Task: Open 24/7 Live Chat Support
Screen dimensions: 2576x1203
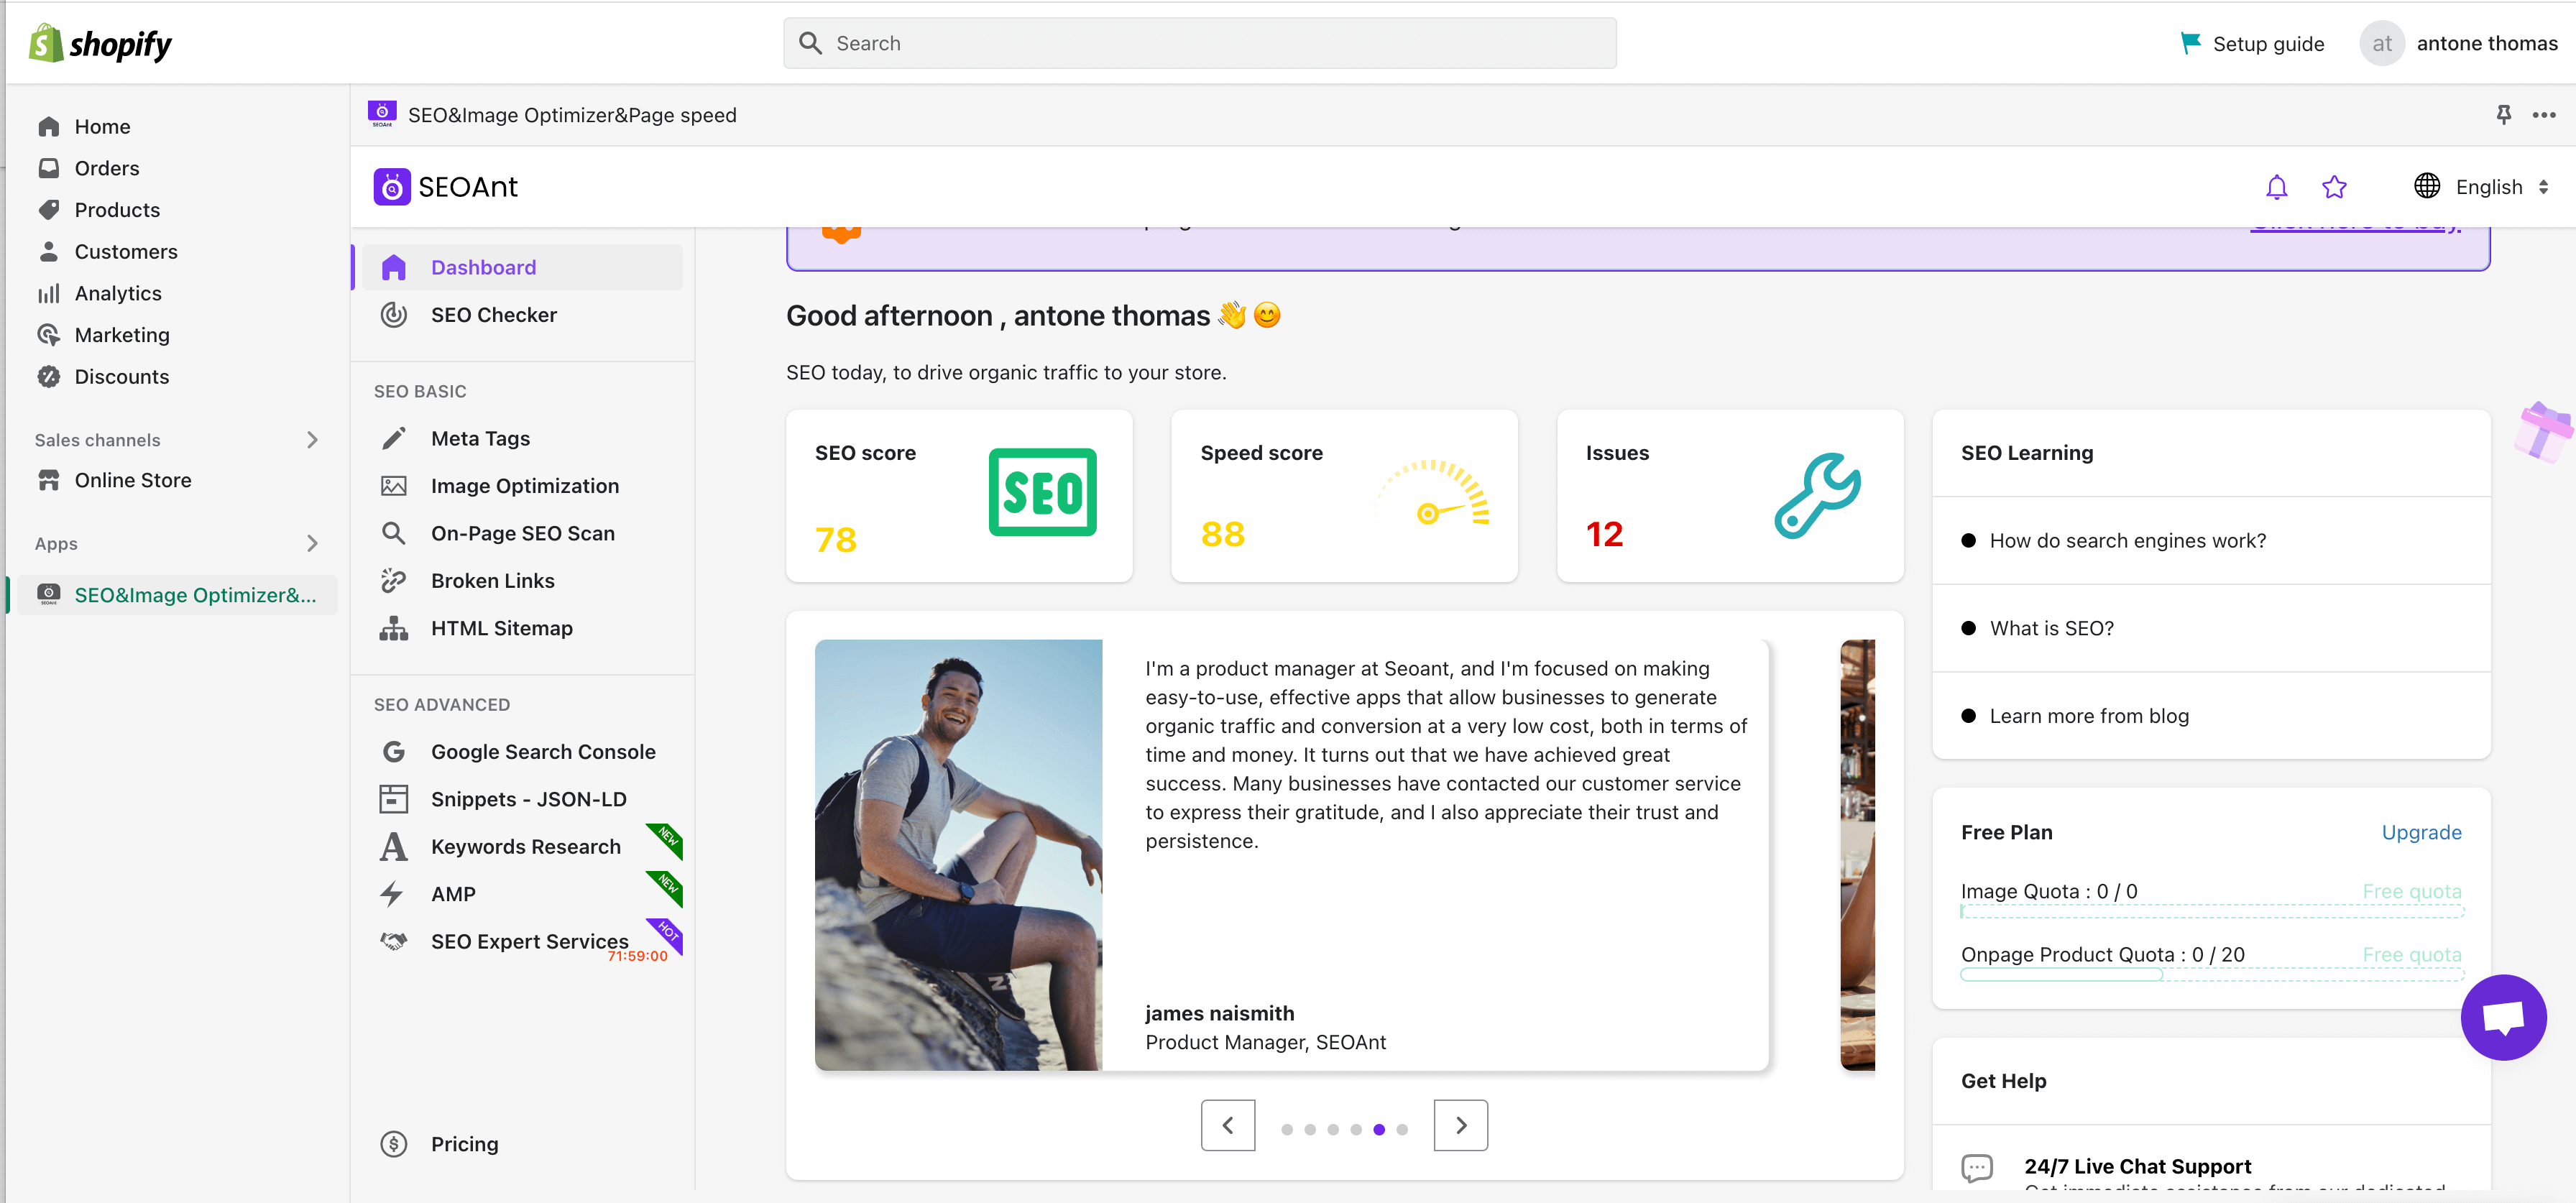Action: (2137, 1166)
